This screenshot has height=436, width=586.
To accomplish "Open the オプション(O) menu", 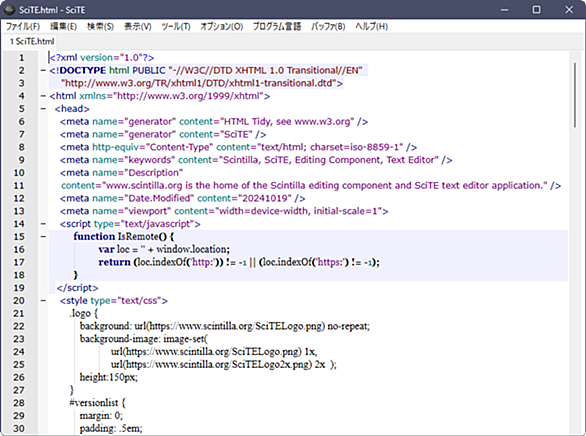I will [x=222, y=27].
